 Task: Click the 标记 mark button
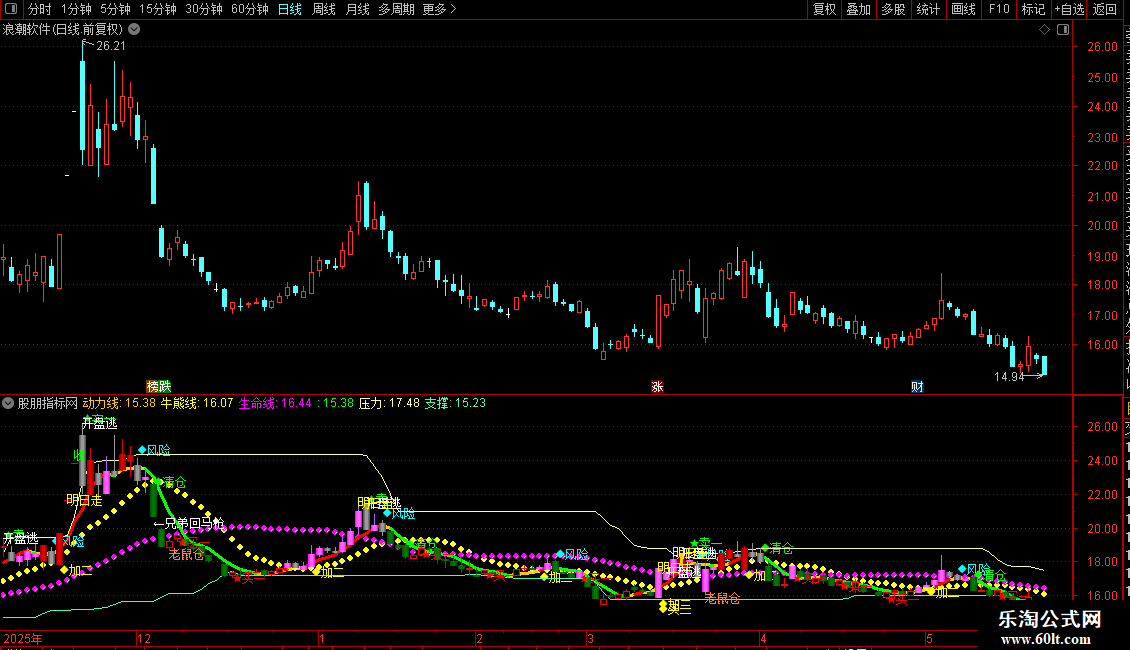click(1033, 9)
